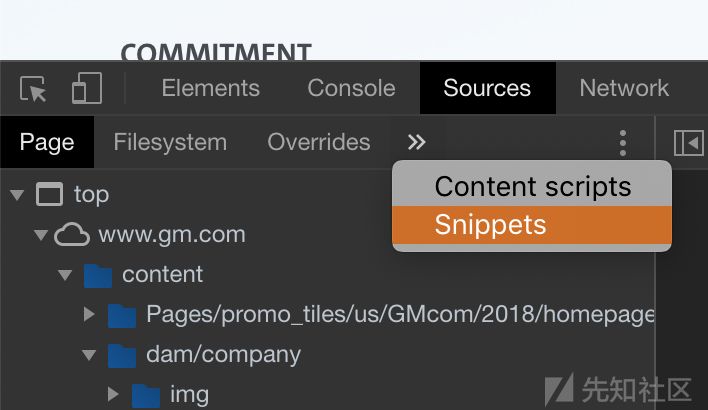Open the Network tab
The height and width of the screenshot is (410, 708).
[x=624, y=88]
